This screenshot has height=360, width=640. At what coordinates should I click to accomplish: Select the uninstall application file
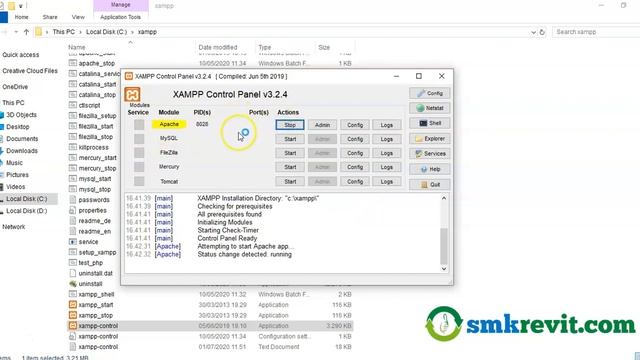pyautogui.click(x=90, y=284)
